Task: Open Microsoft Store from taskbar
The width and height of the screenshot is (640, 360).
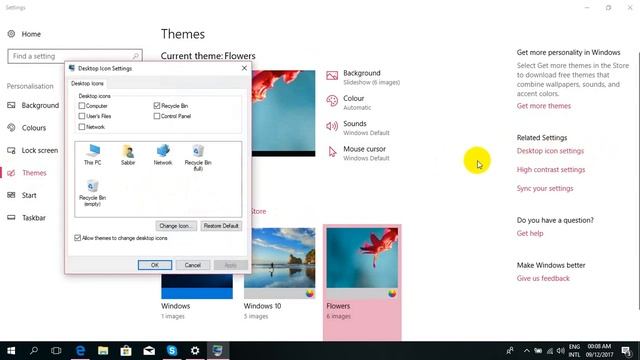Action: point(126,351)
